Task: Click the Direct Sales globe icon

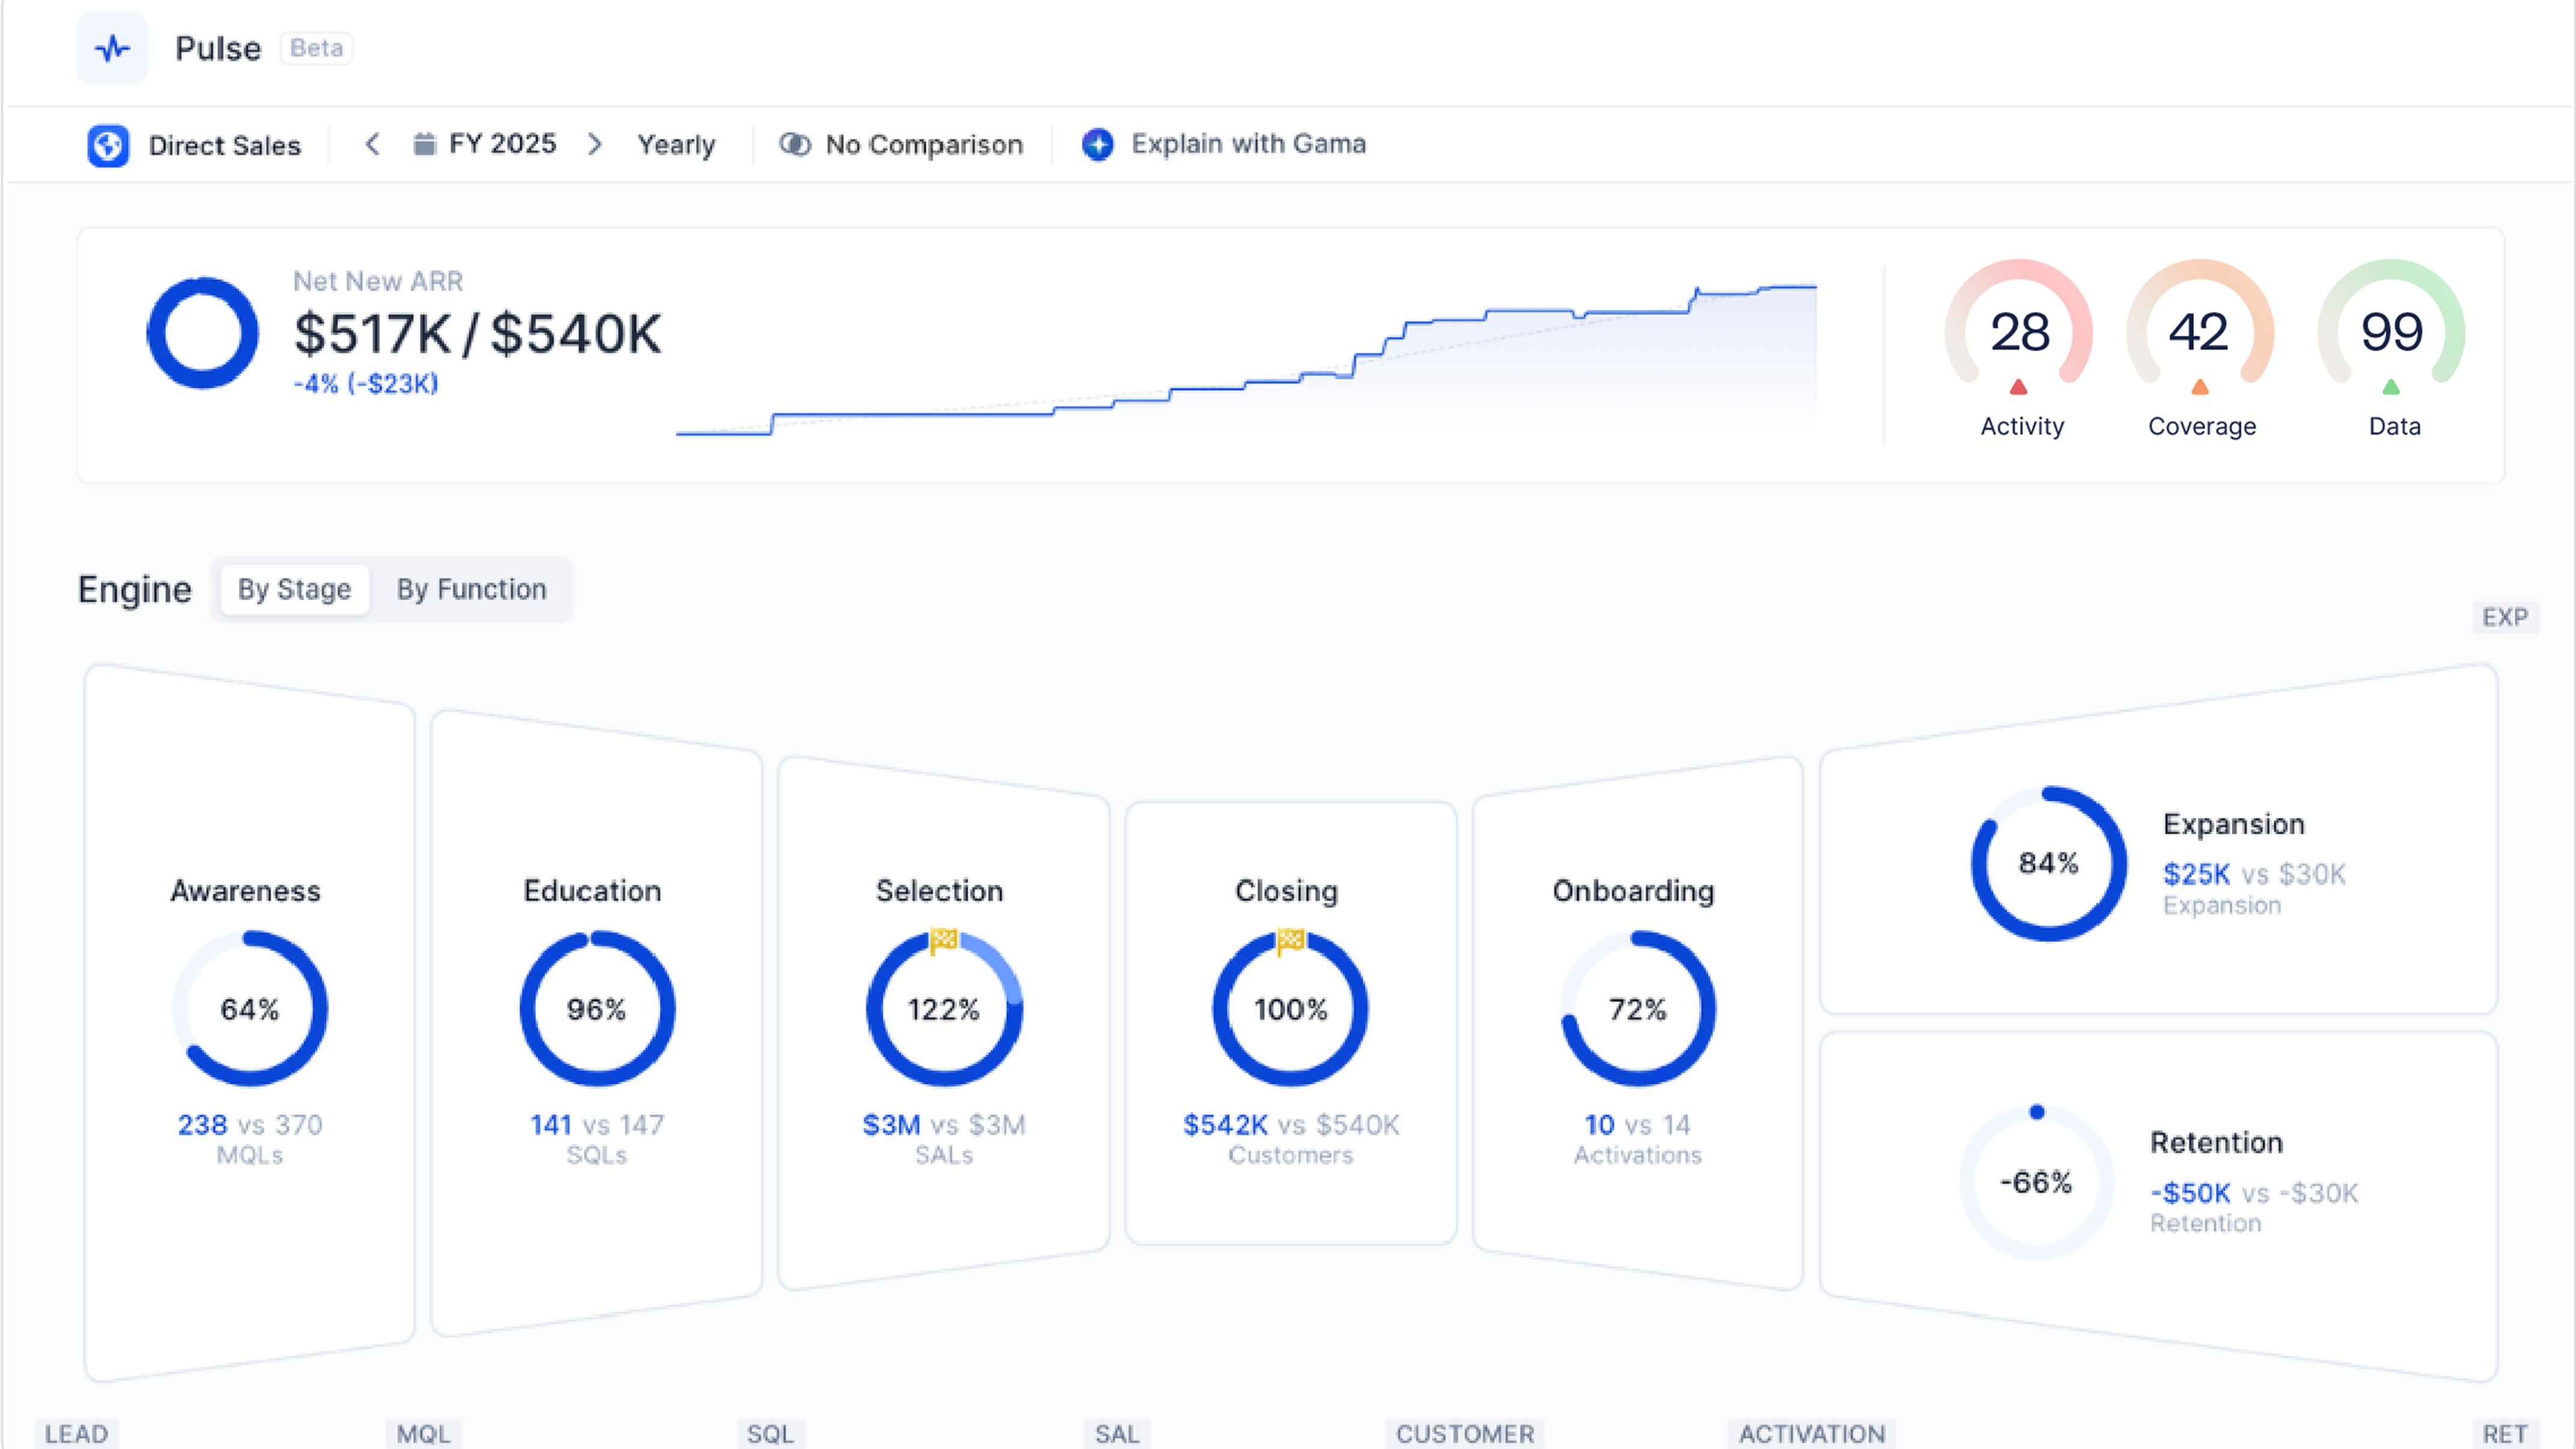Action: point(108,146)
